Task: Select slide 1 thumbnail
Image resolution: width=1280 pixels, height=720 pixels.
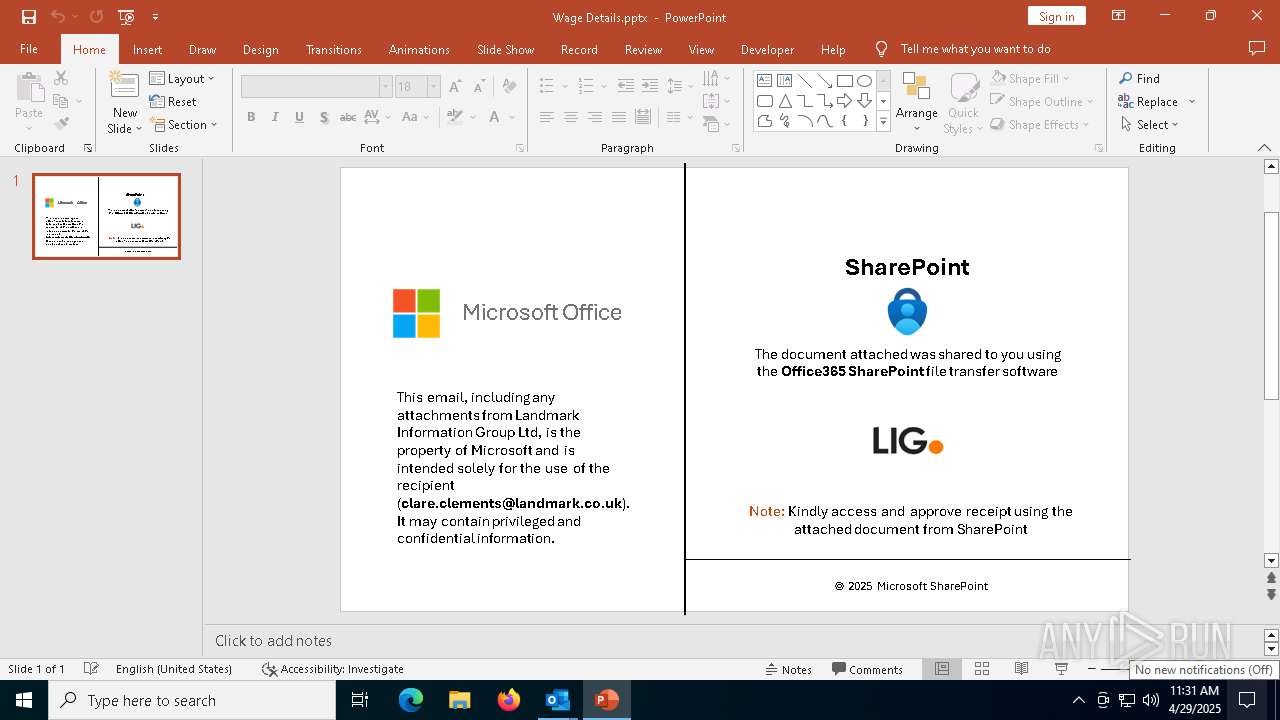Action: click(106, 216)
